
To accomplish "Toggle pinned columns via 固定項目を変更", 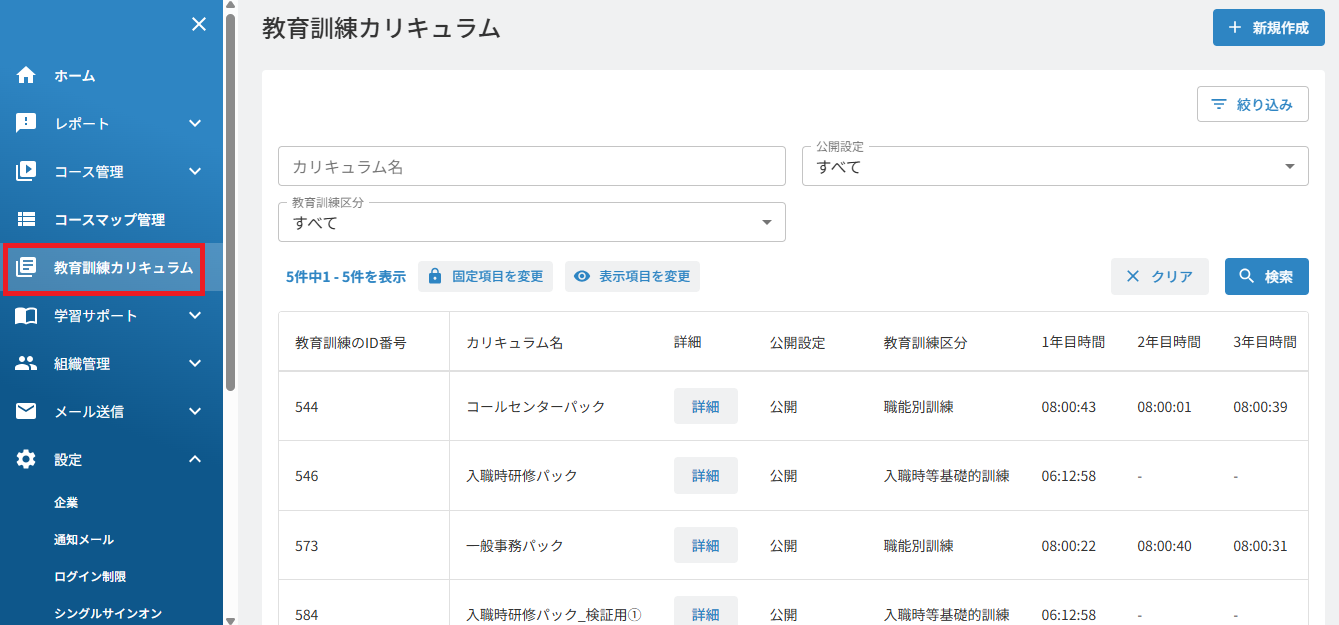I will (485, 277).
